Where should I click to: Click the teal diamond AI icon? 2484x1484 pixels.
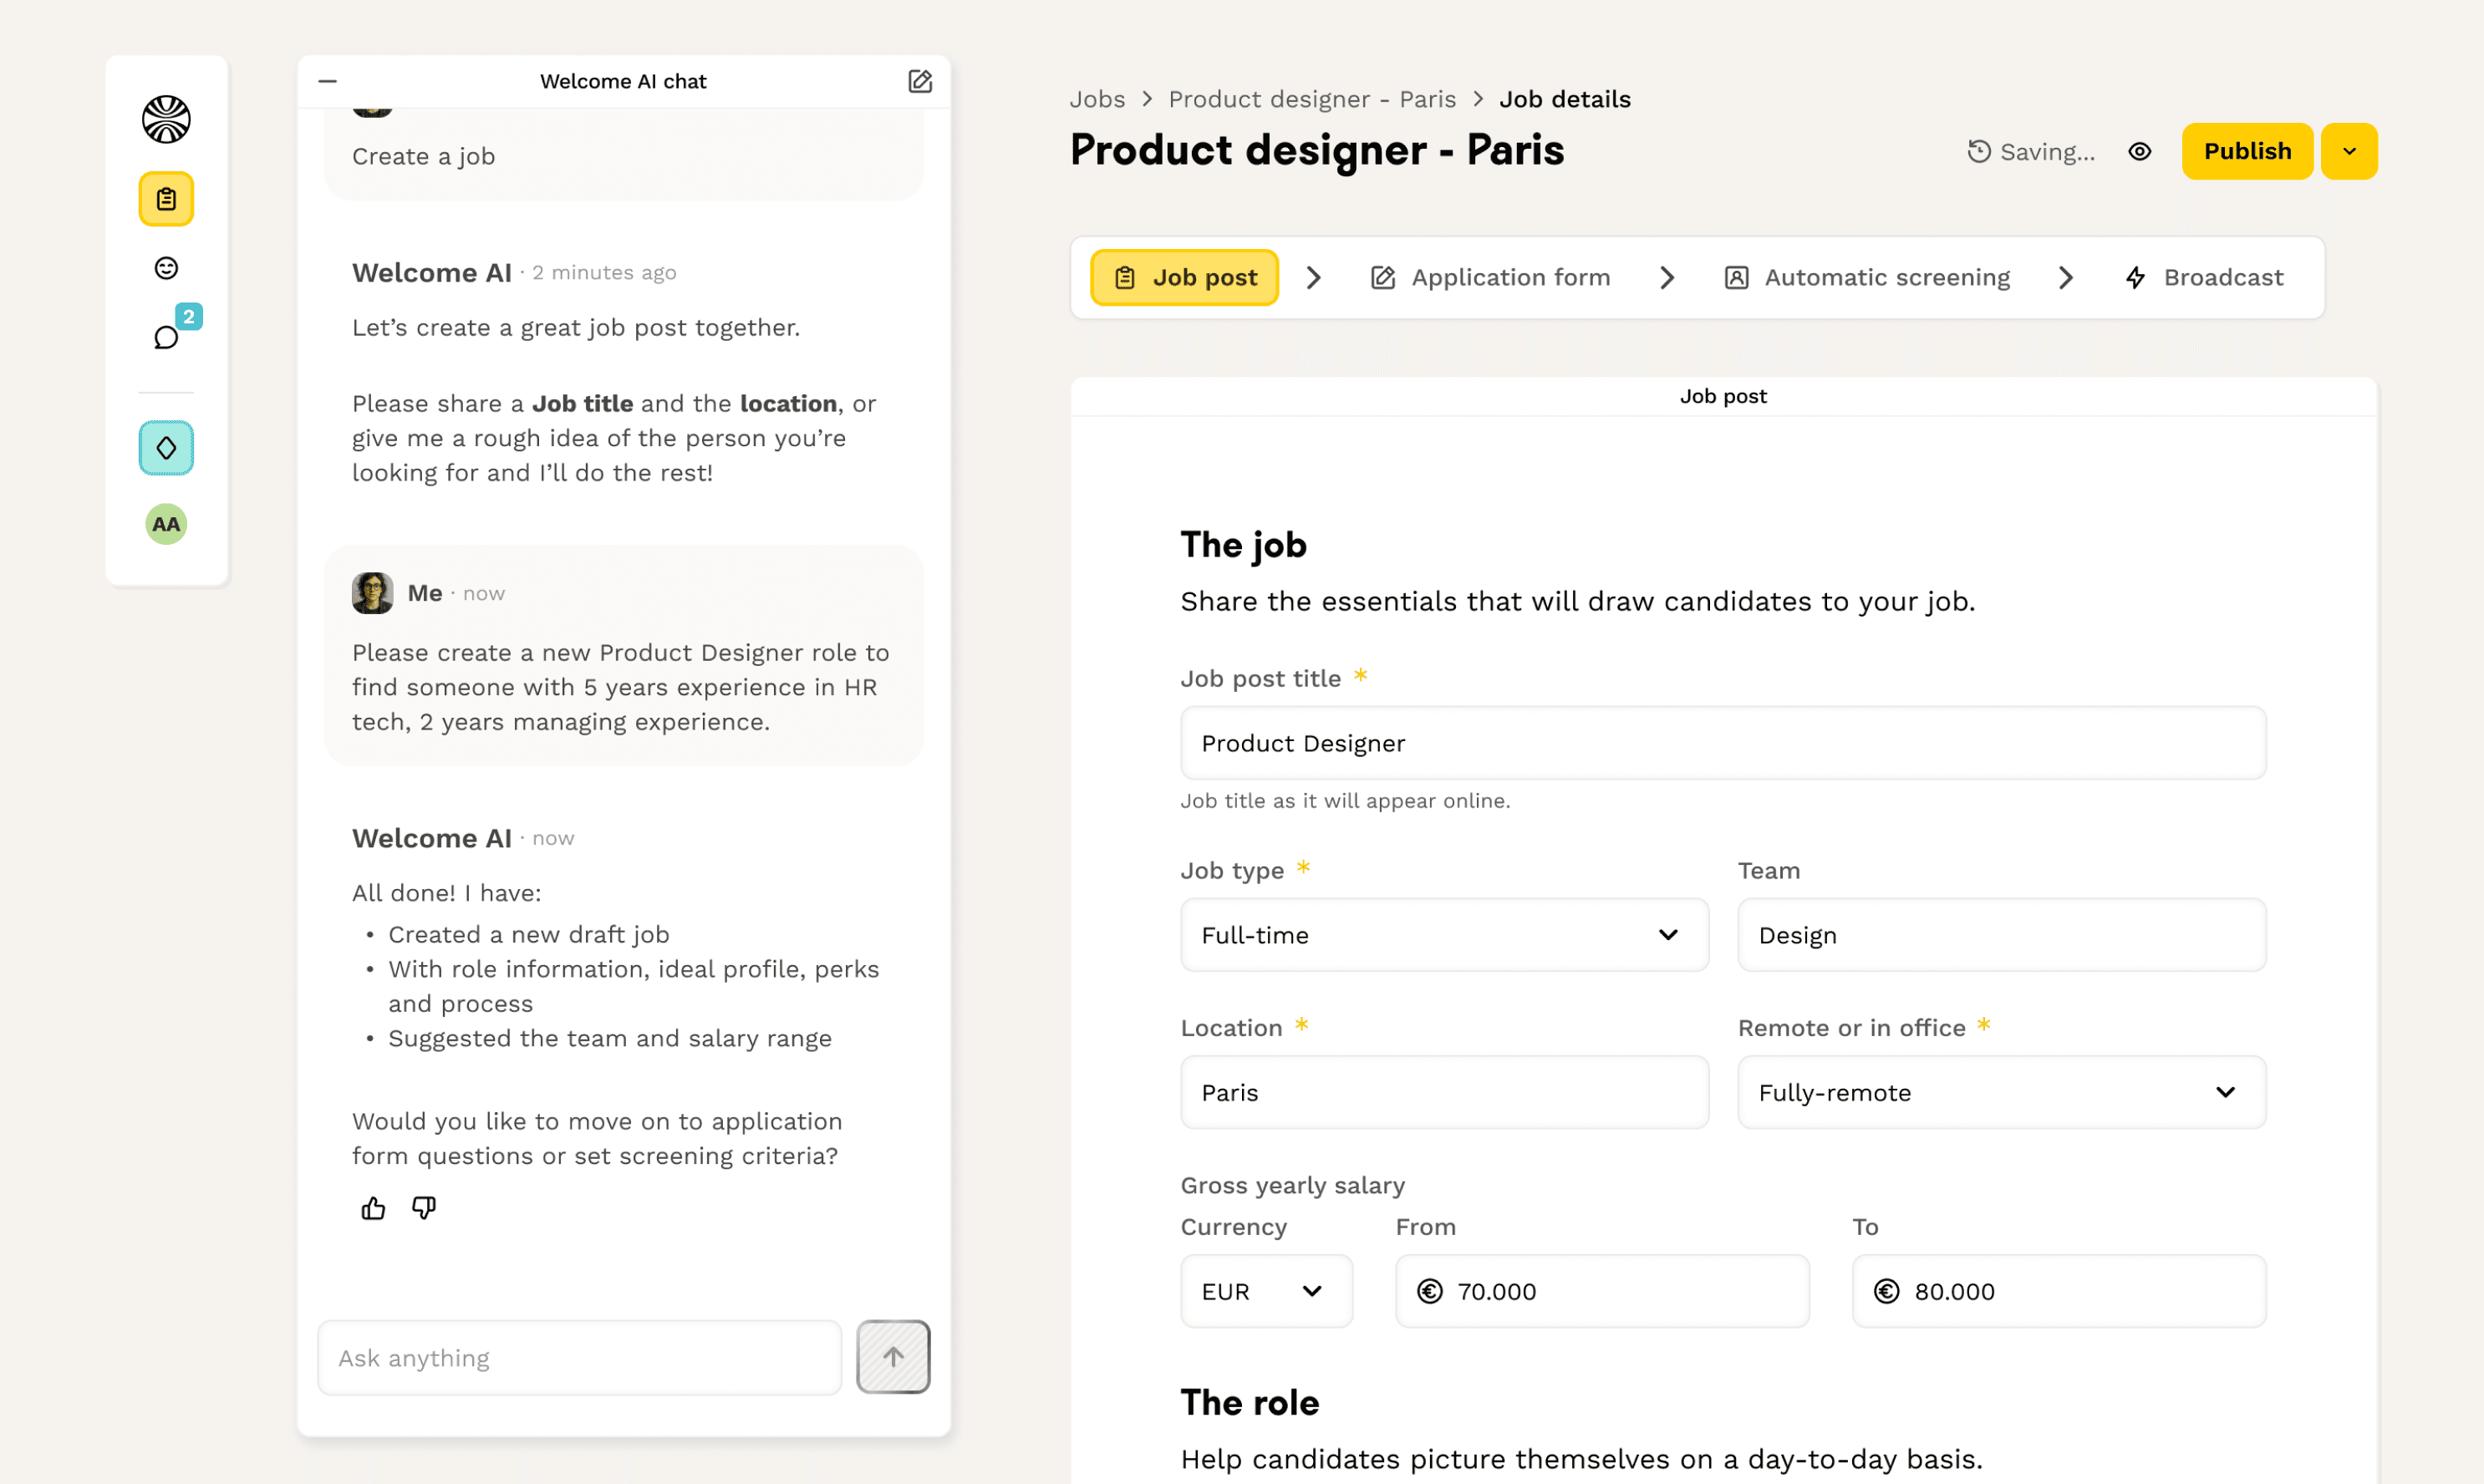click(x=166, y=448)
